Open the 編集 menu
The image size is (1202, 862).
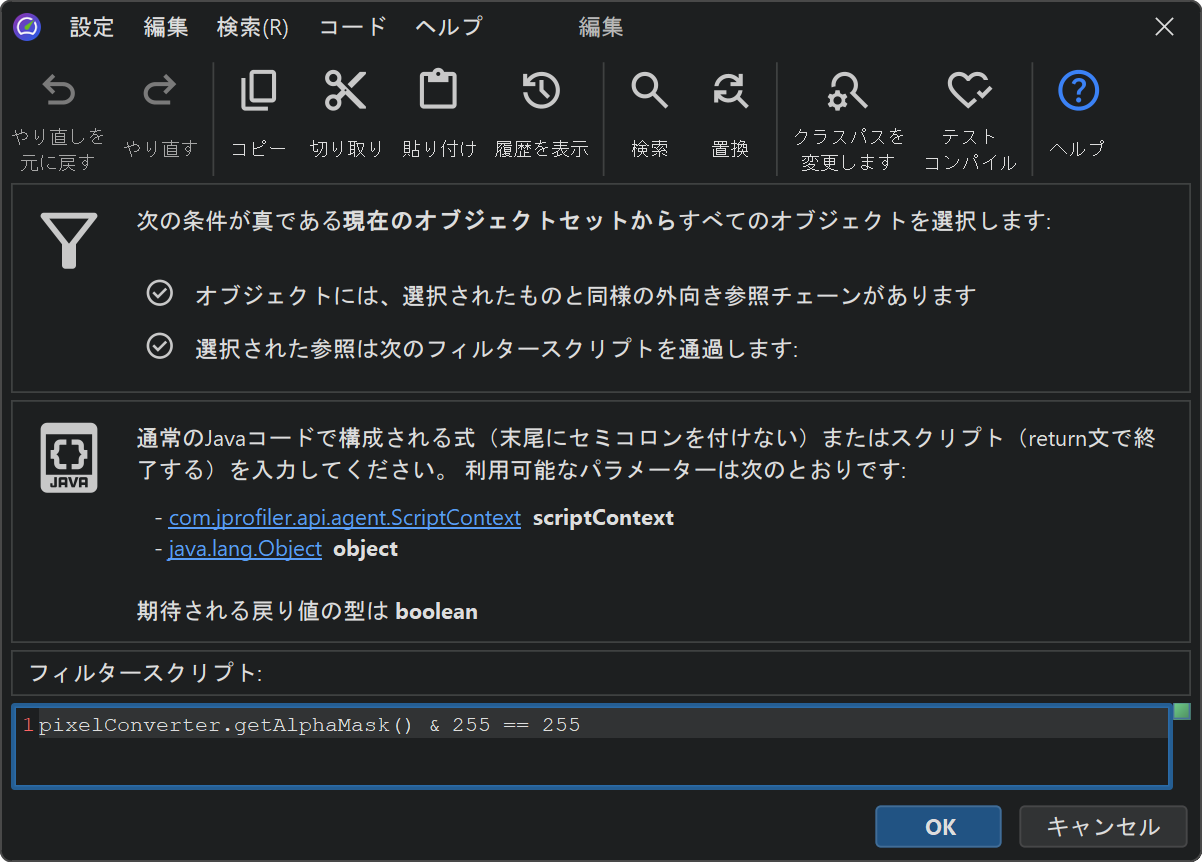[165, 27]
